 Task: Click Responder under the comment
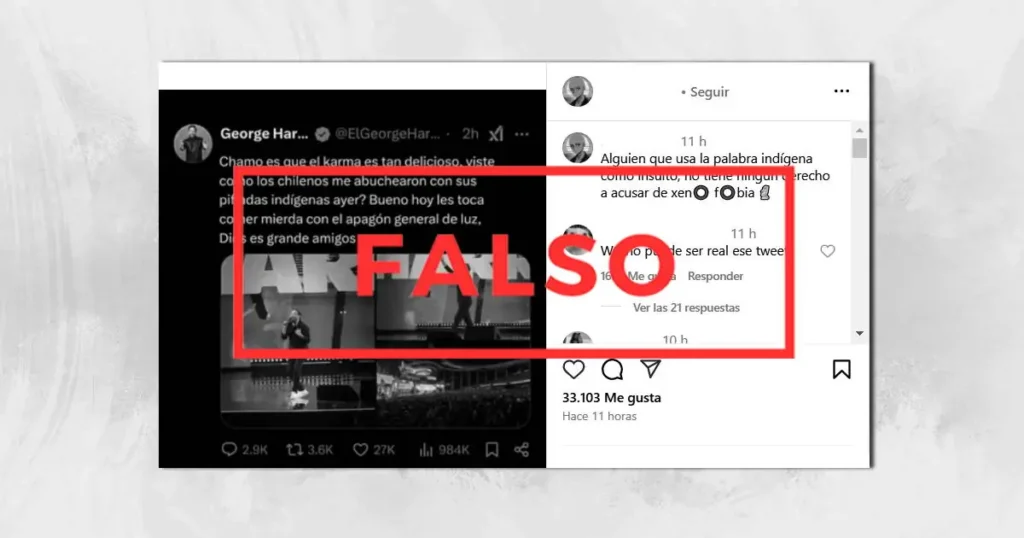[x=715, y=276]
